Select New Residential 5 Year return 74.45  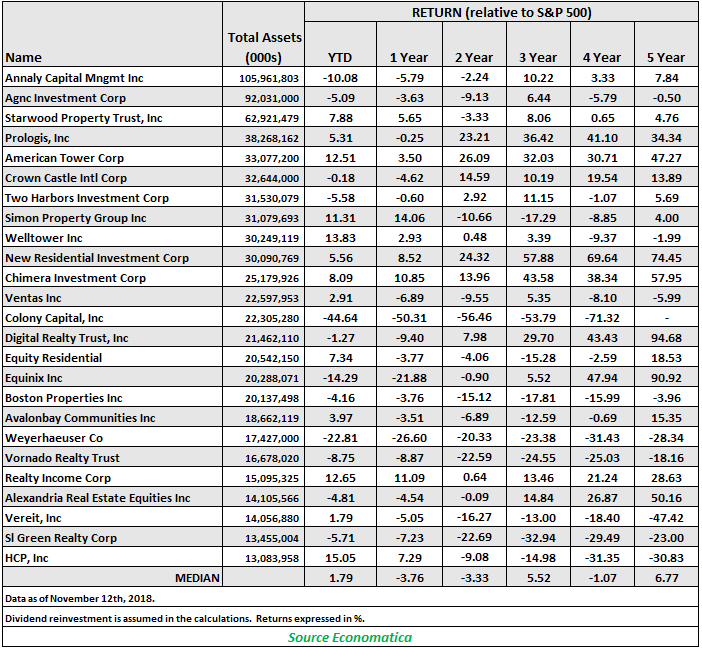[x=666, y=258]
